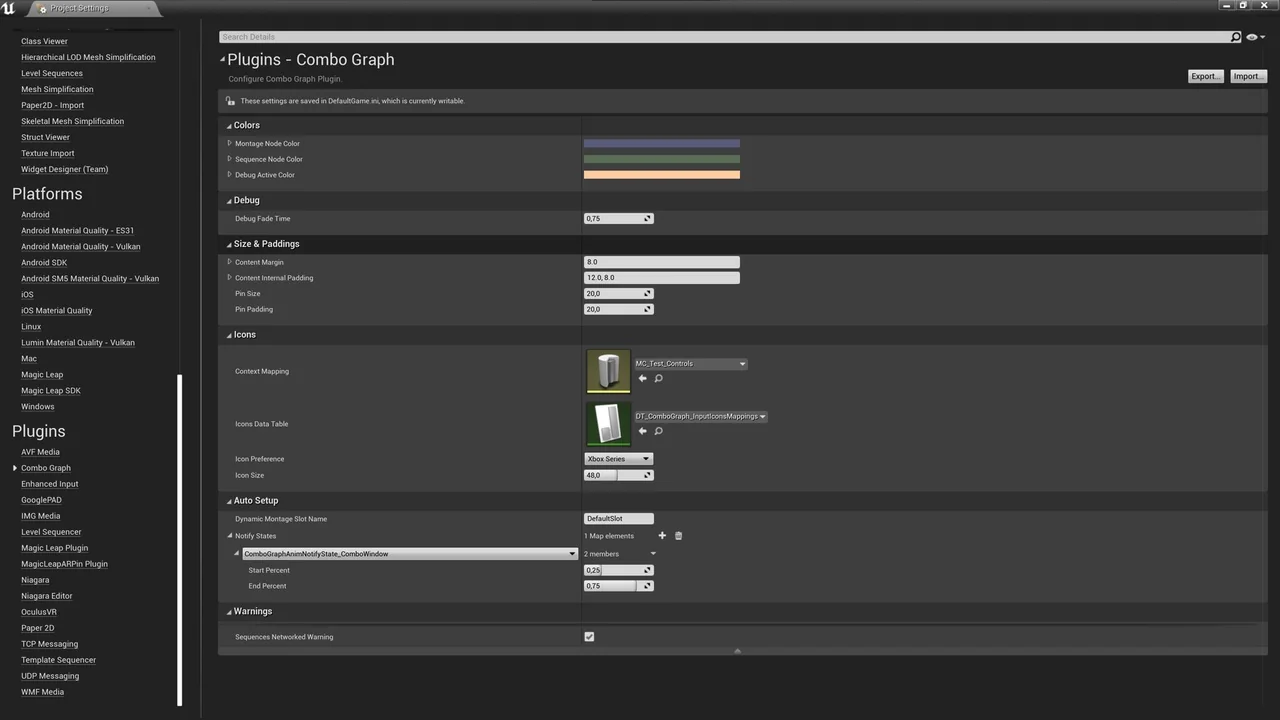1280x720 pixels.
Task: Expand the Montage Node Color property
Action: pyautogui.click(x=230, y=143)
